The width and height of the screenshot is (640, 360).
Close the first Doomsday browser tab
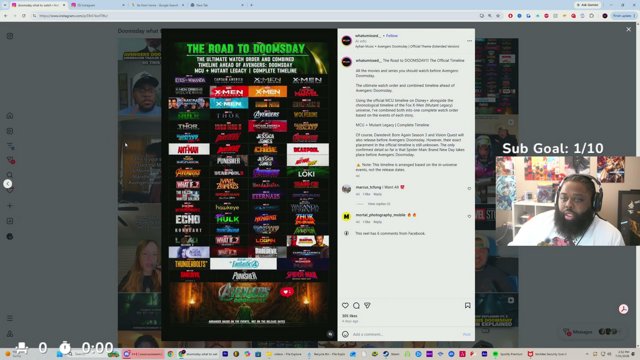(64, 5)
